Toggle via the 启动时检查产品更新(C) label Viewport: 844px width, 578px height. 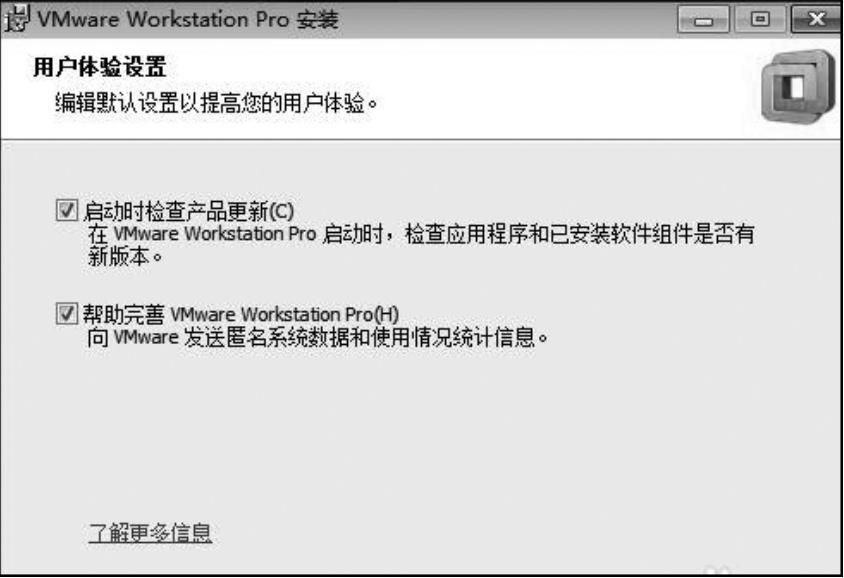188,211
